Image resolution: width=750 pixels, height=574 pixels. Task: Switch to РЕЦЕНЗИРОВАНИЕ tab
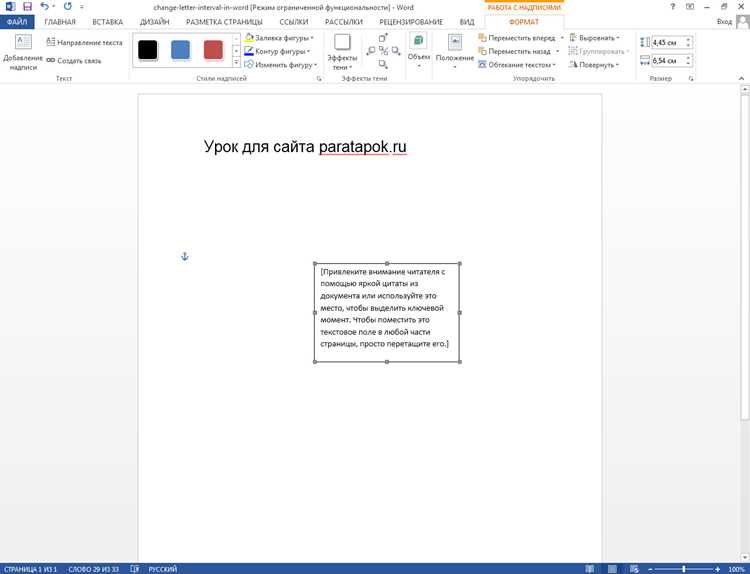coord(411,22)
